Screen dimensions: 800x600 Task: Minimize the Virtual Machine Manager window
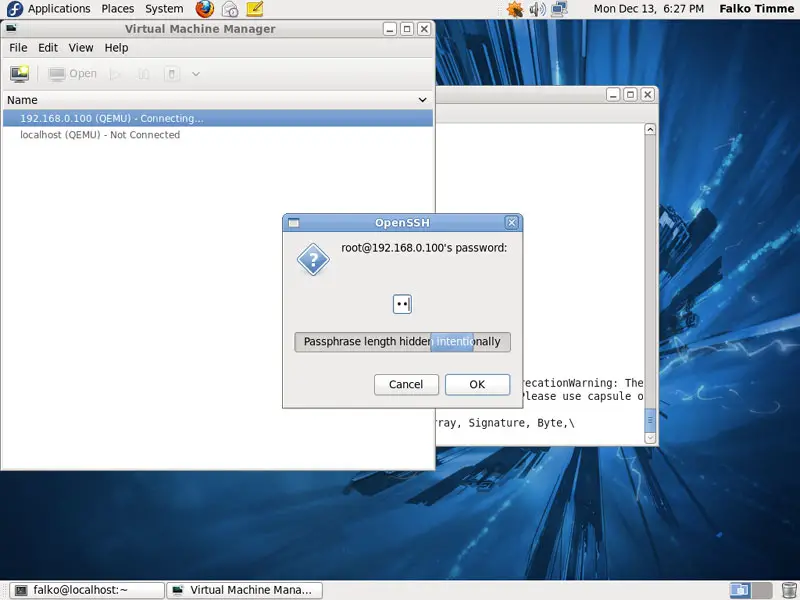pyautogui.click(x=390, y=29)
